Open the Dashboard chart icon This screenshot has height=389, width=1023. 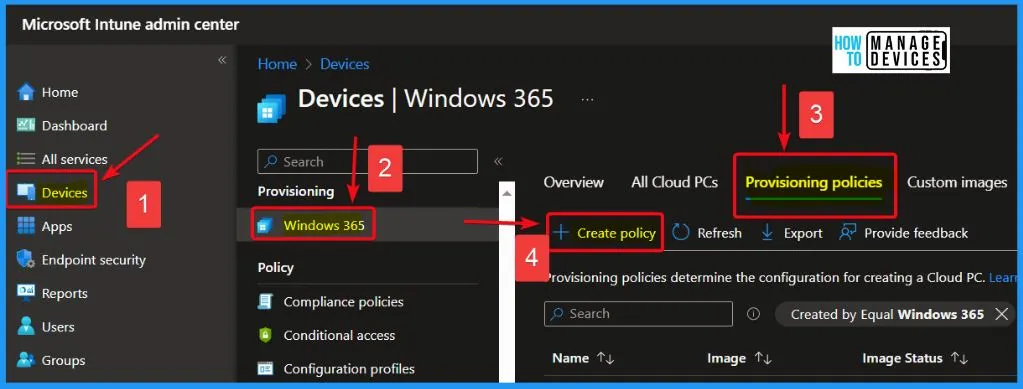[x=25, y=125]
